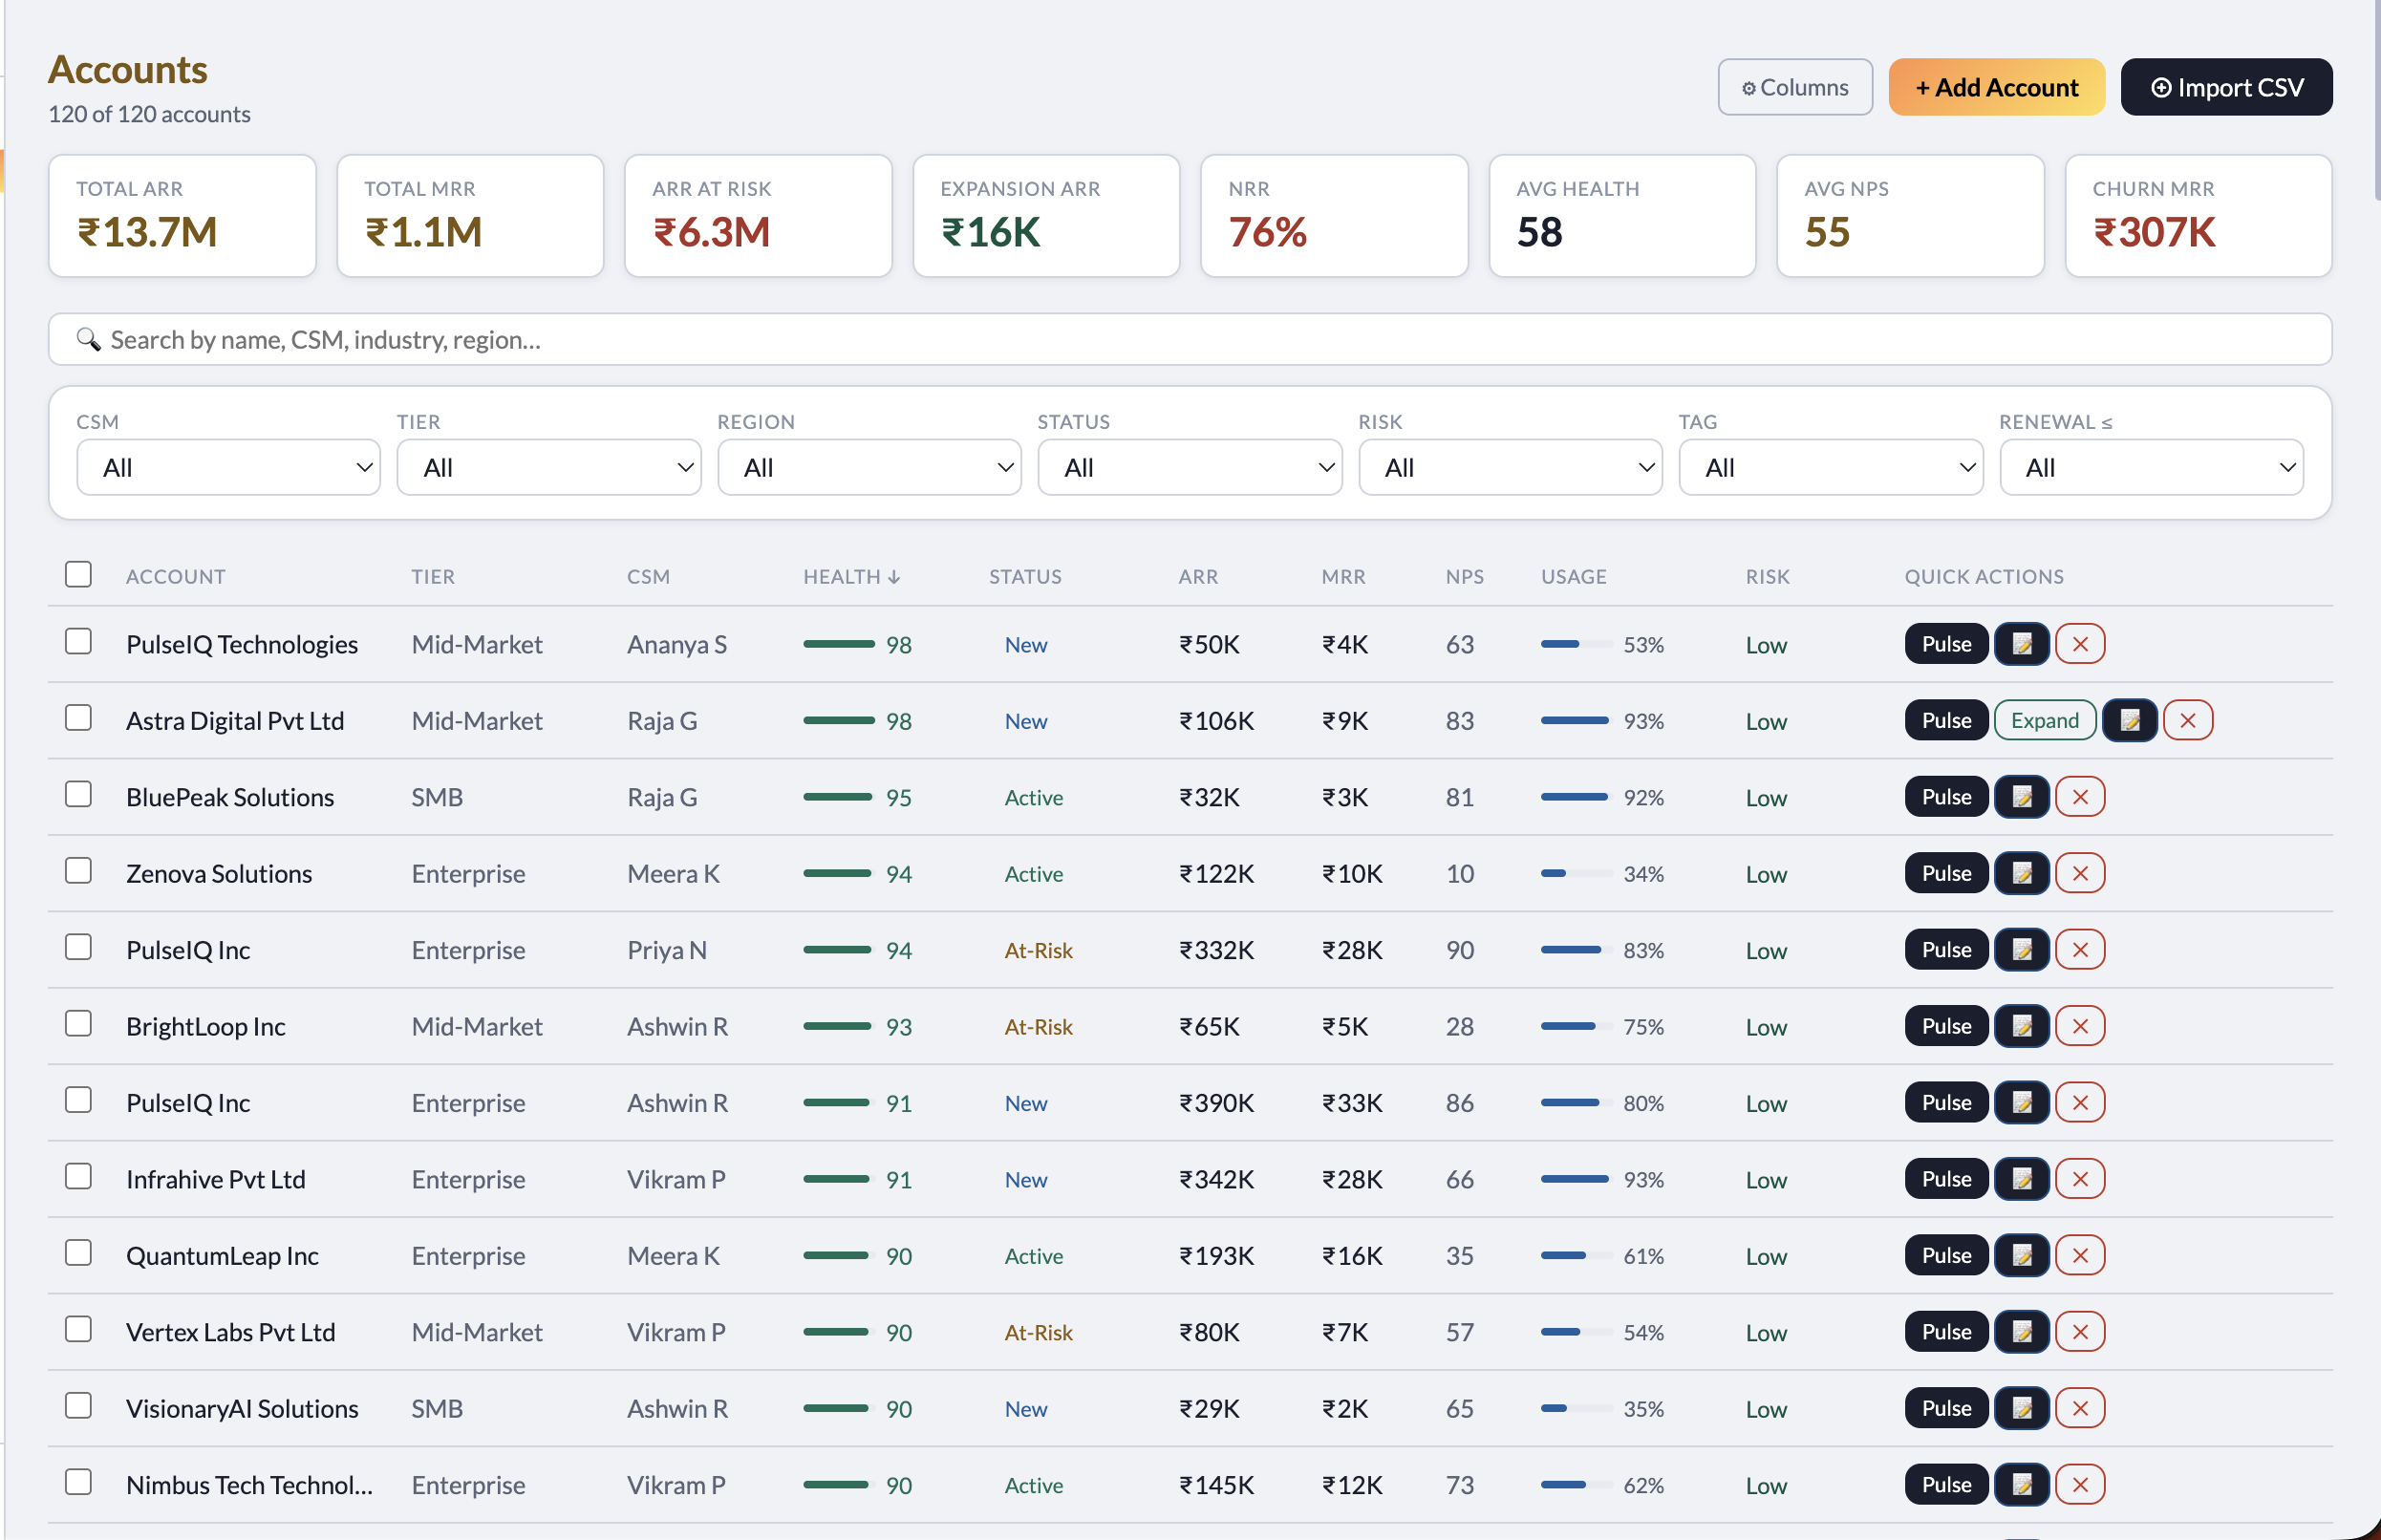Click Expand for Astra Digital Pvt Ltd
The image size is (2381, 1540).
tap(2044, 720)
